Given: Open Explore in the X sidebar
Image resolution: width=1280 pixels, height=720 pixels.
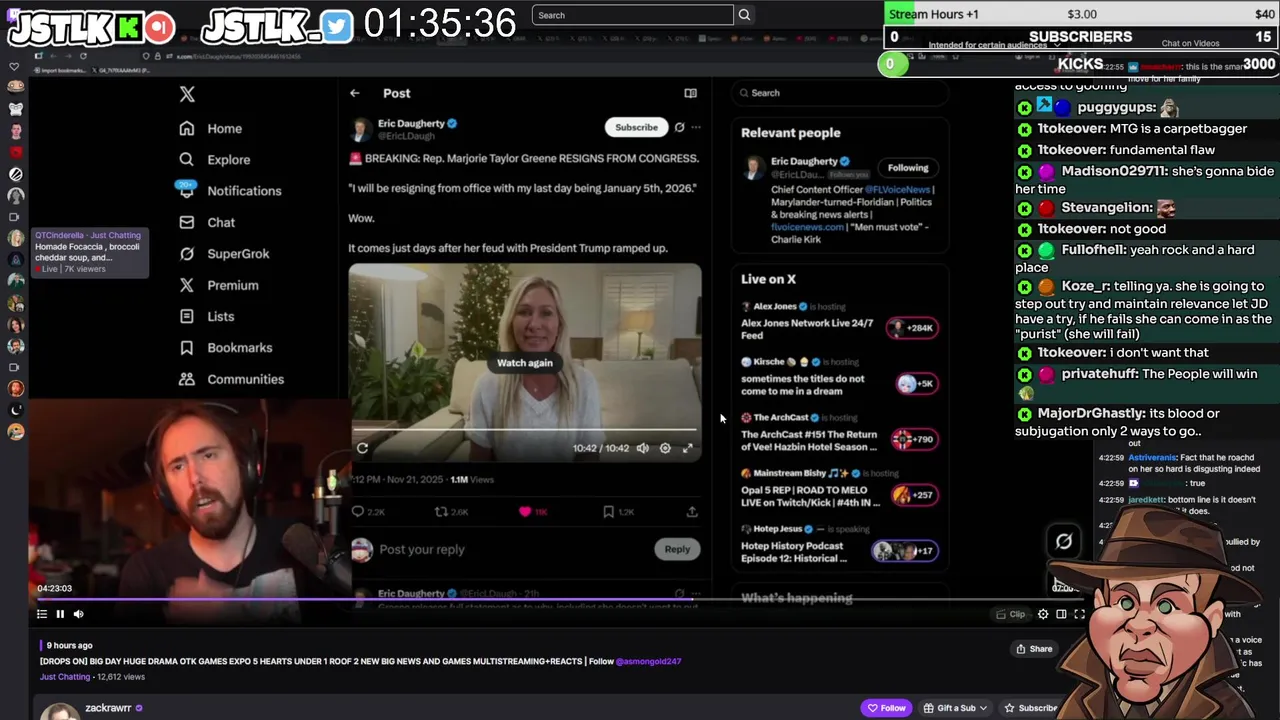Looking at the screenshot, I should (214, 159).
